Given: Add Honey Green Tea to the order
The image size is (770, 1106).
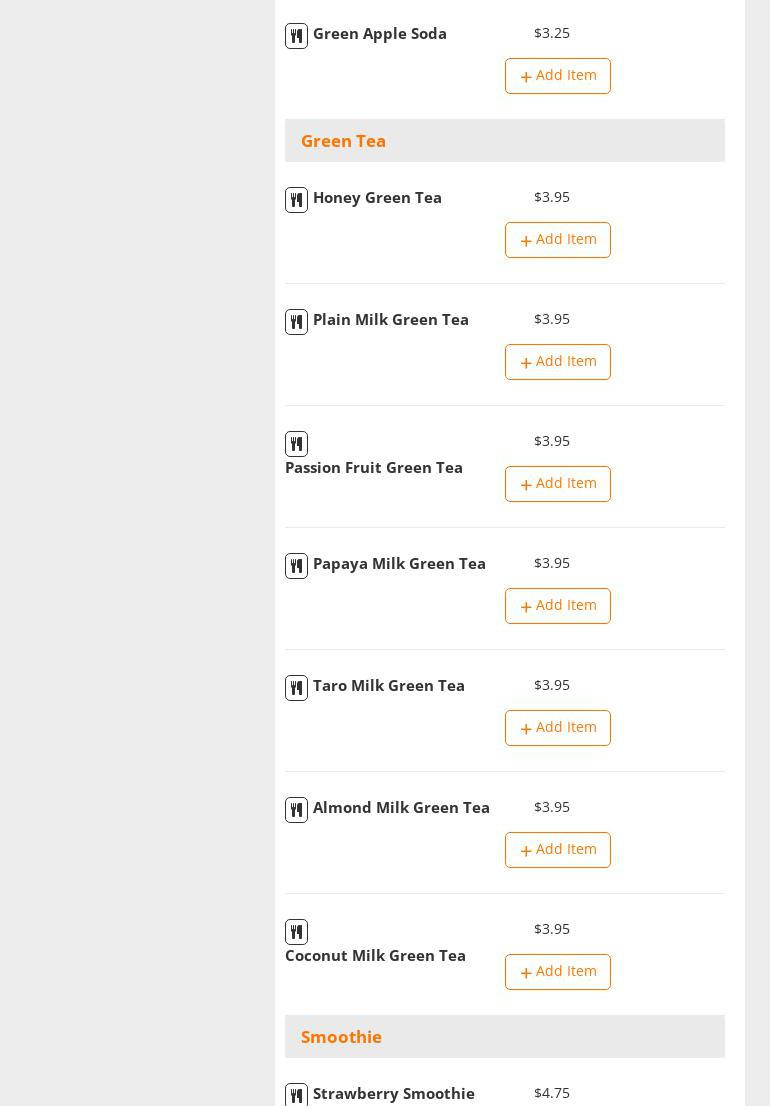Looking at the screenshot, I should pyautogui.click(x=557, y=240).
